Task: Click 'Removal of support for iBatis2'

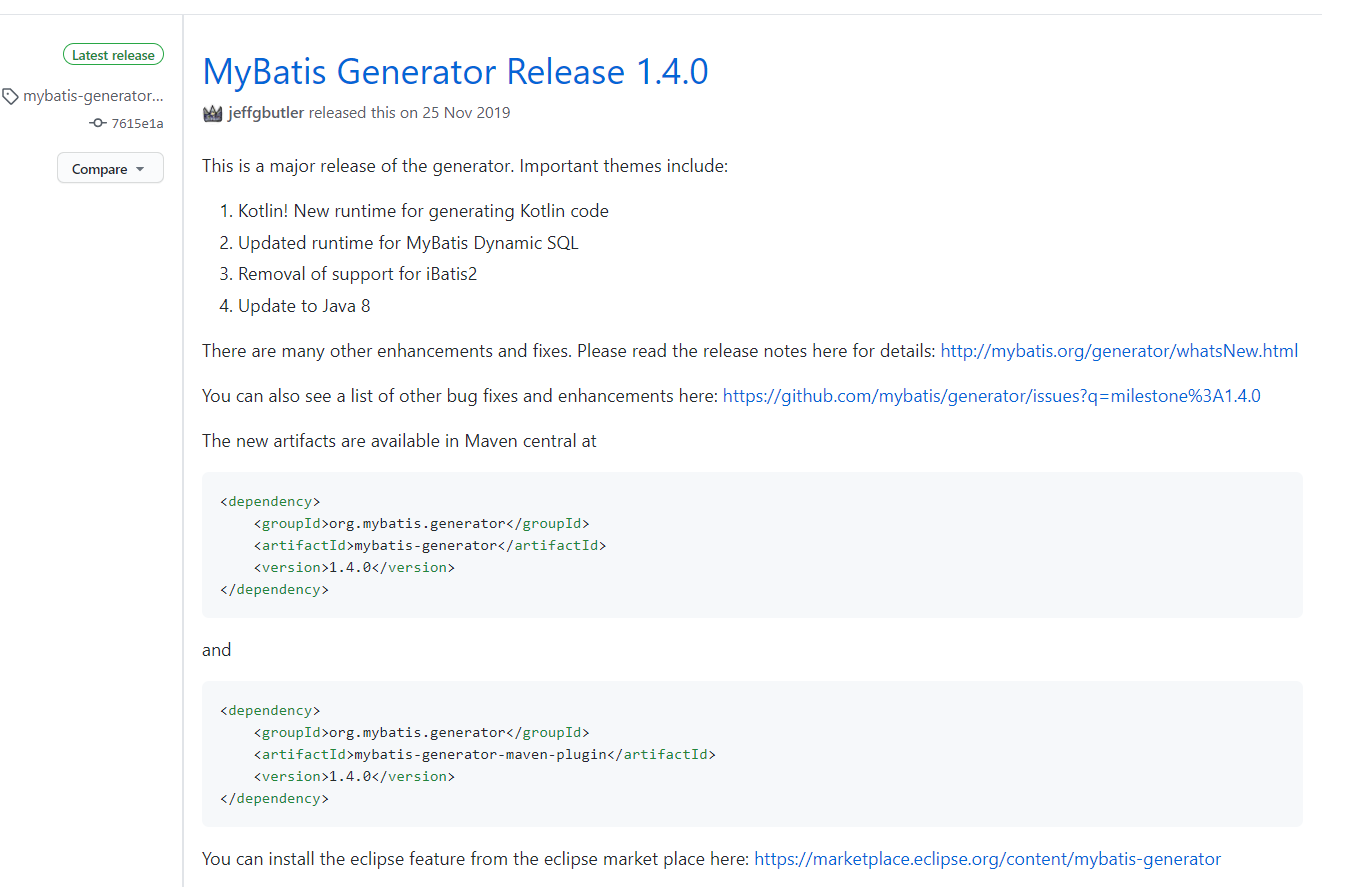Action: (x=357, y=274)
